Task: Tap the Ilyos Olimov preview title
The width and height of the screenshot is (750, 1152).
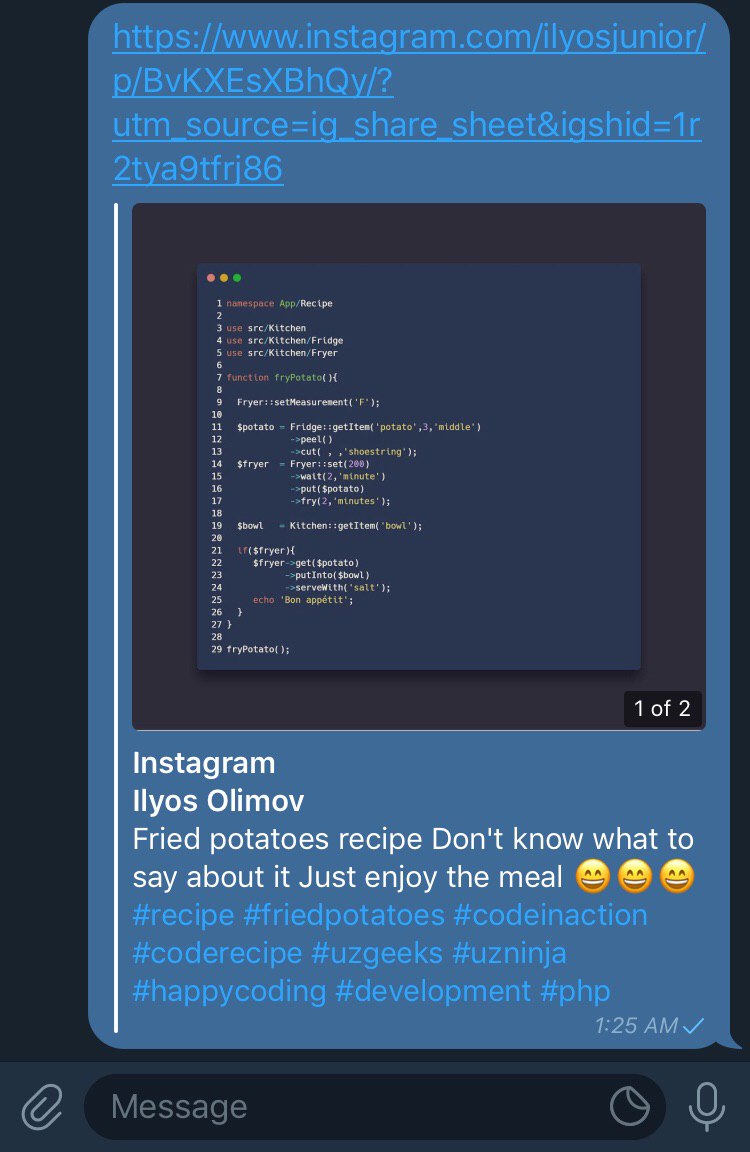Action: [x=218, y=801]
